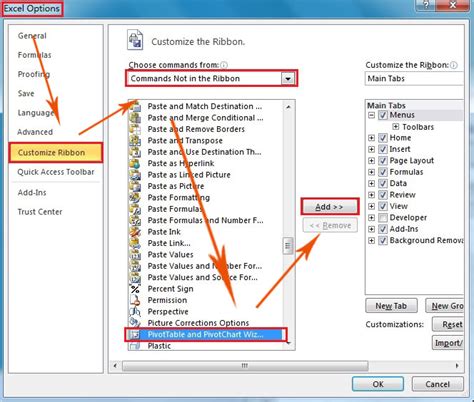Click the Picture Corrections Options icon
Viewport: 474px width, 402px height.
pos(135,323)
